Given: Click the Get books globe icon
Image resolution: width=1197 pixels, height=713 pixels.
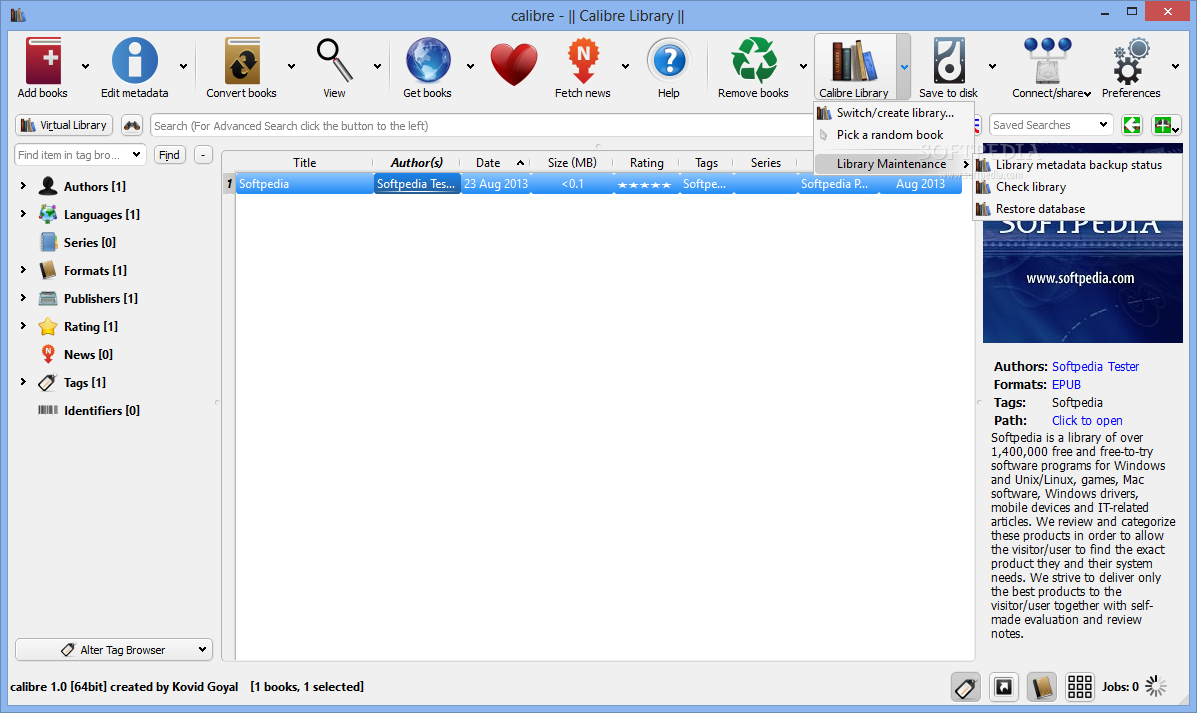Looking at the screenshot, I should click(428, 61).
